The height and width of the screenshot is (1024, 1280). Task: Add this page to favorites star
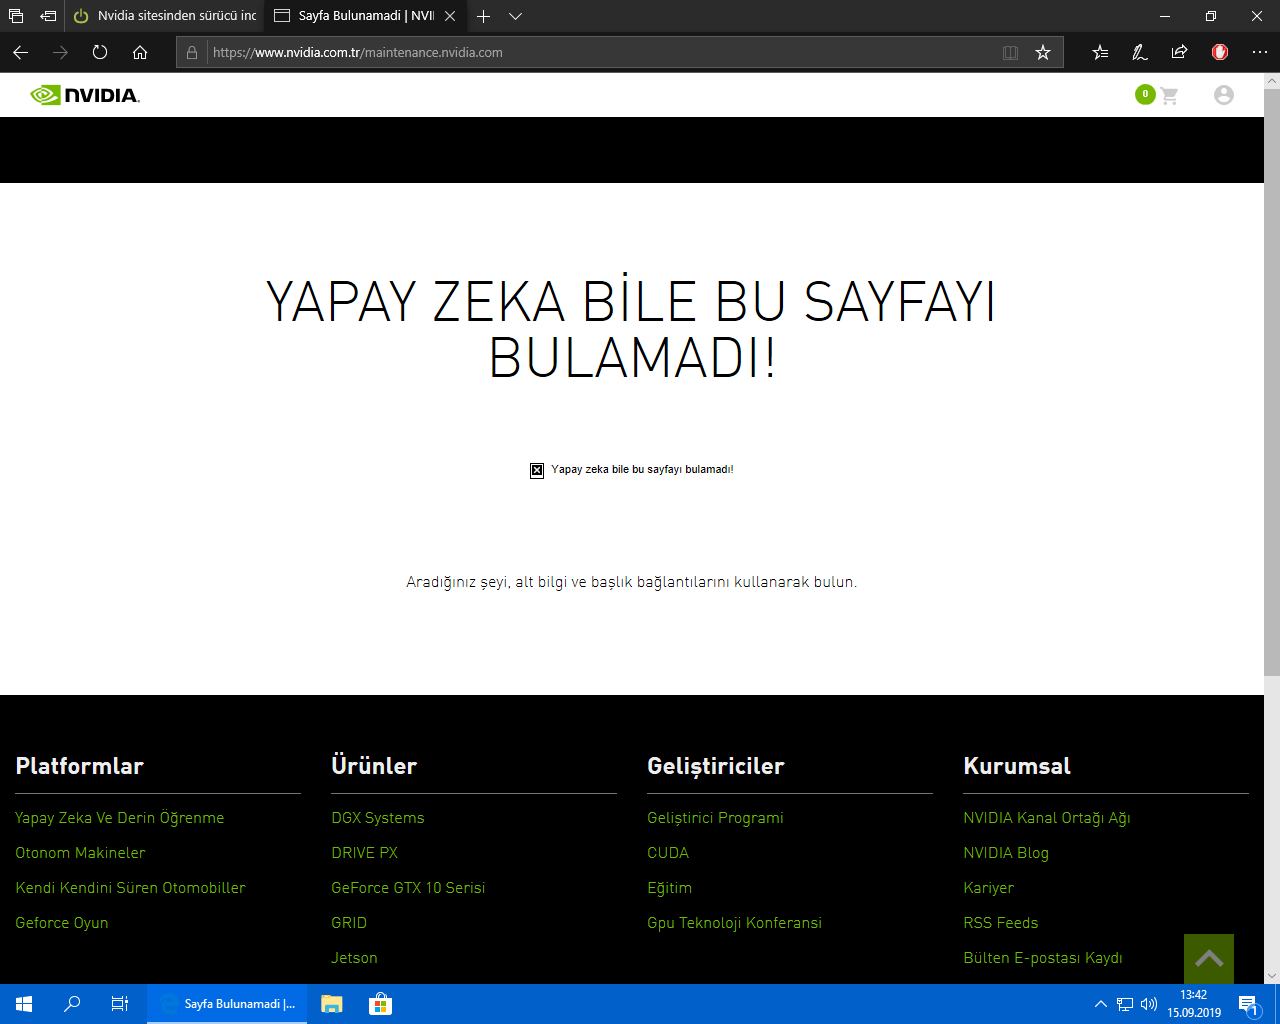click(x=1043, y=52)
